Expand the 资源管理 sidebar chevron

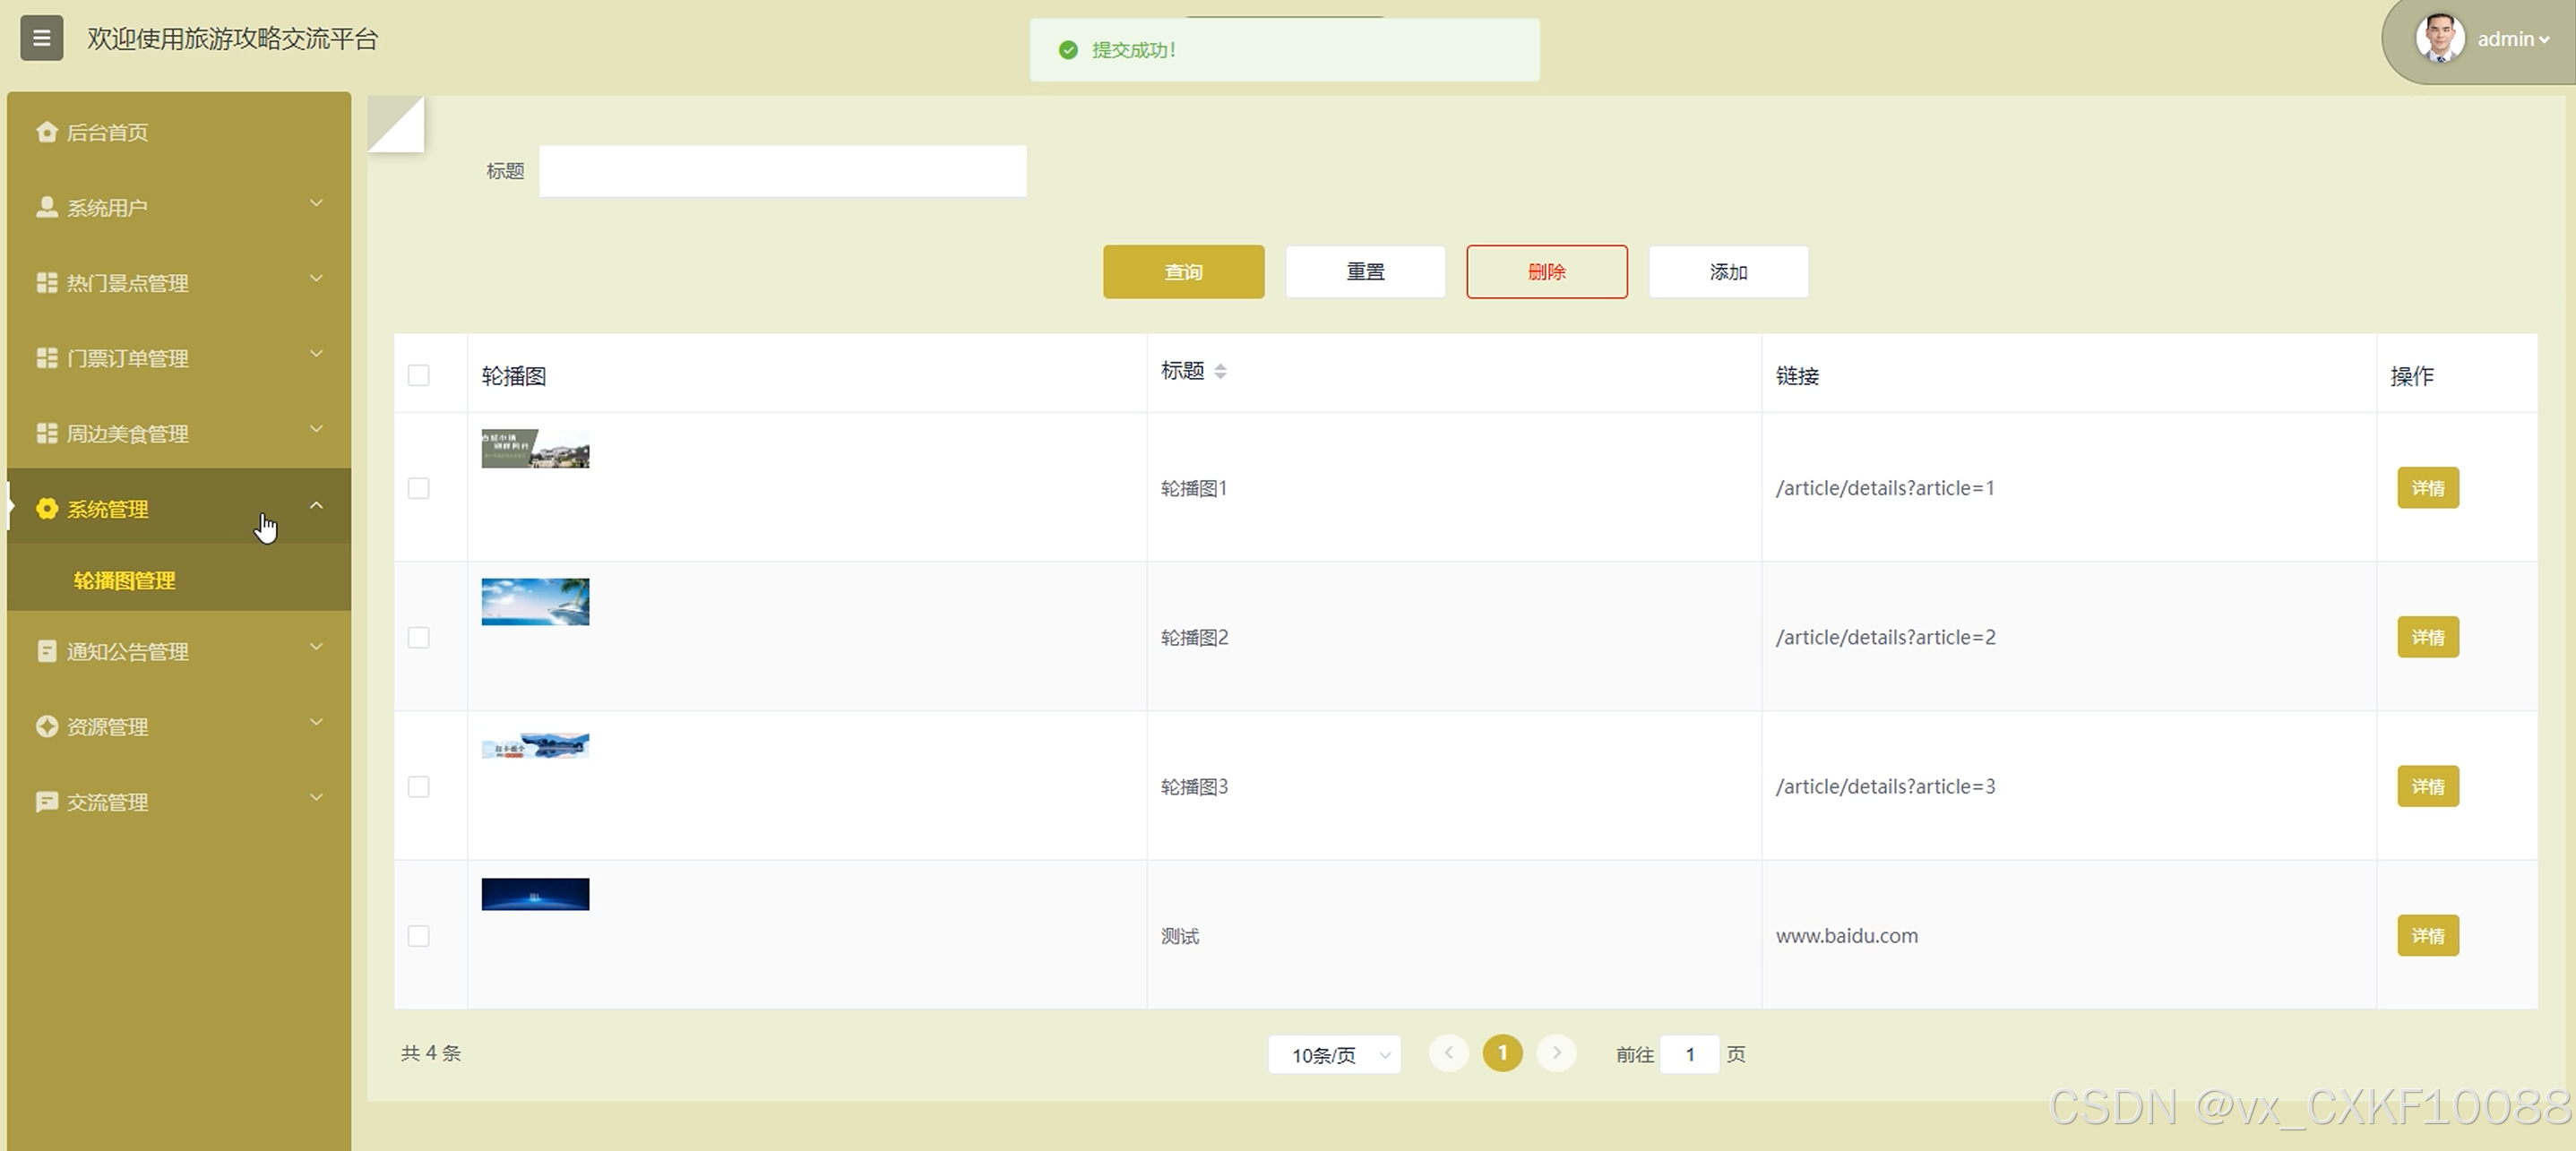[x=316, y=722]
